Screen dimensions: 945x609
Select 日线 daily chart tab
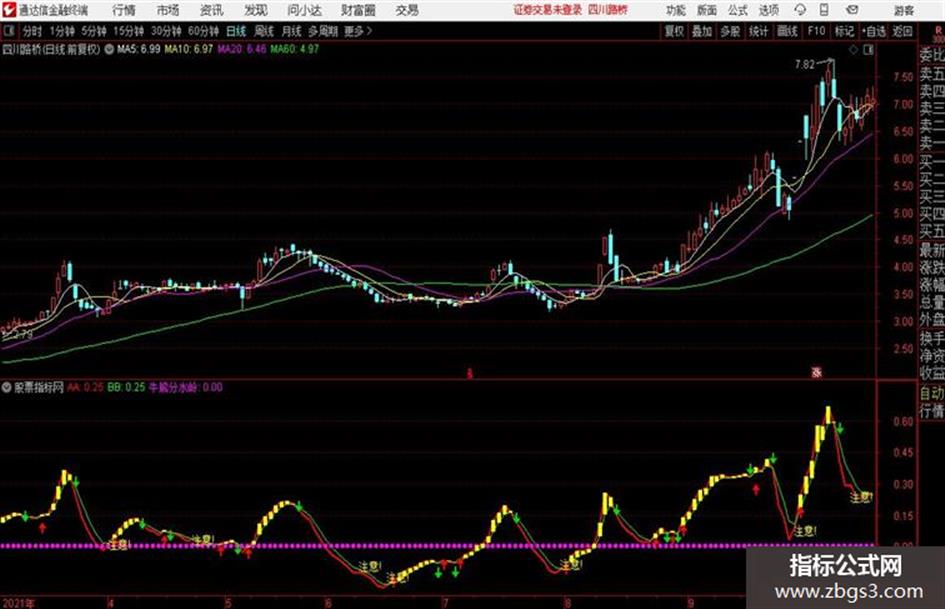coord(236,31)
